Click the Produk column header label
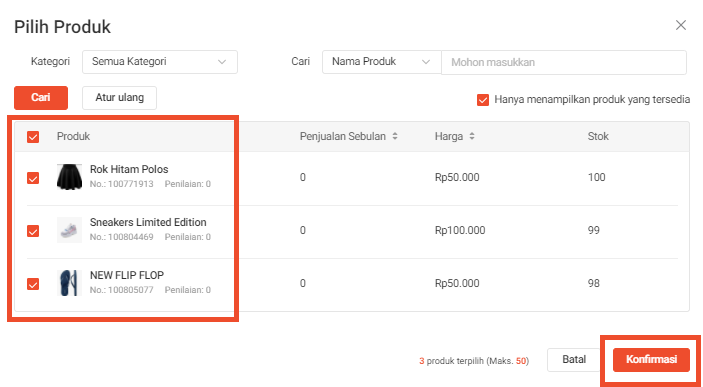This screenshot has width=703, height=387. pos(74,136)
